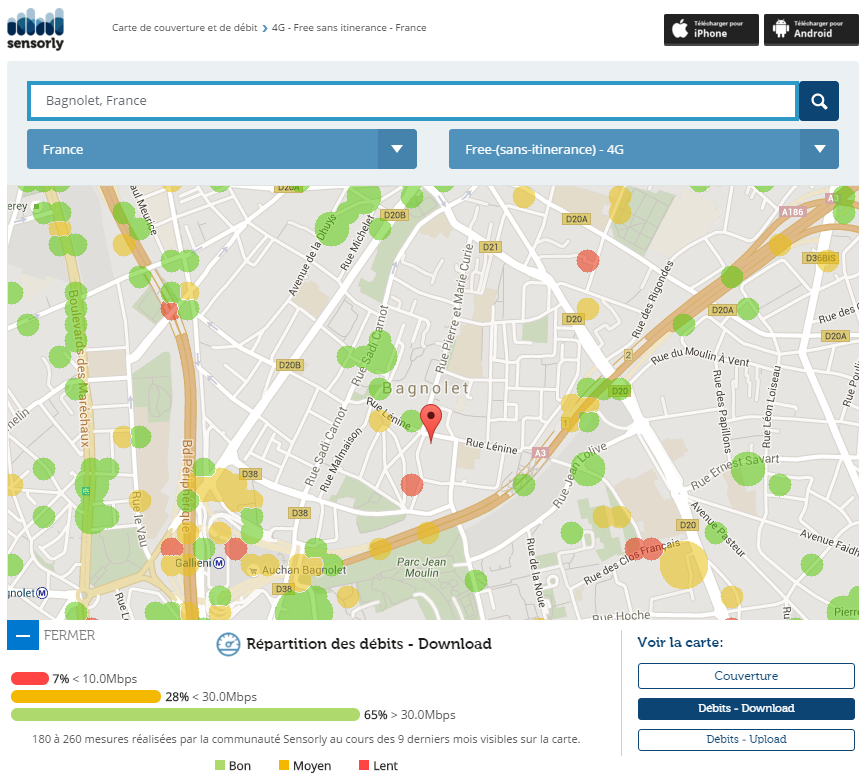
Task: Click the breadcrumb chevron separator arrow
Action: click(265, 28)
